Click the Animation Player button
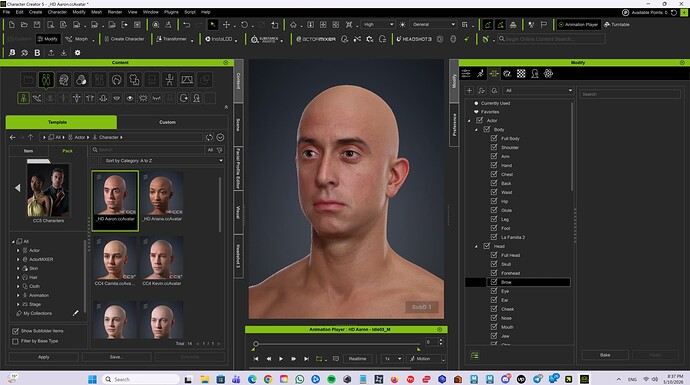 [x=578, y=25]
